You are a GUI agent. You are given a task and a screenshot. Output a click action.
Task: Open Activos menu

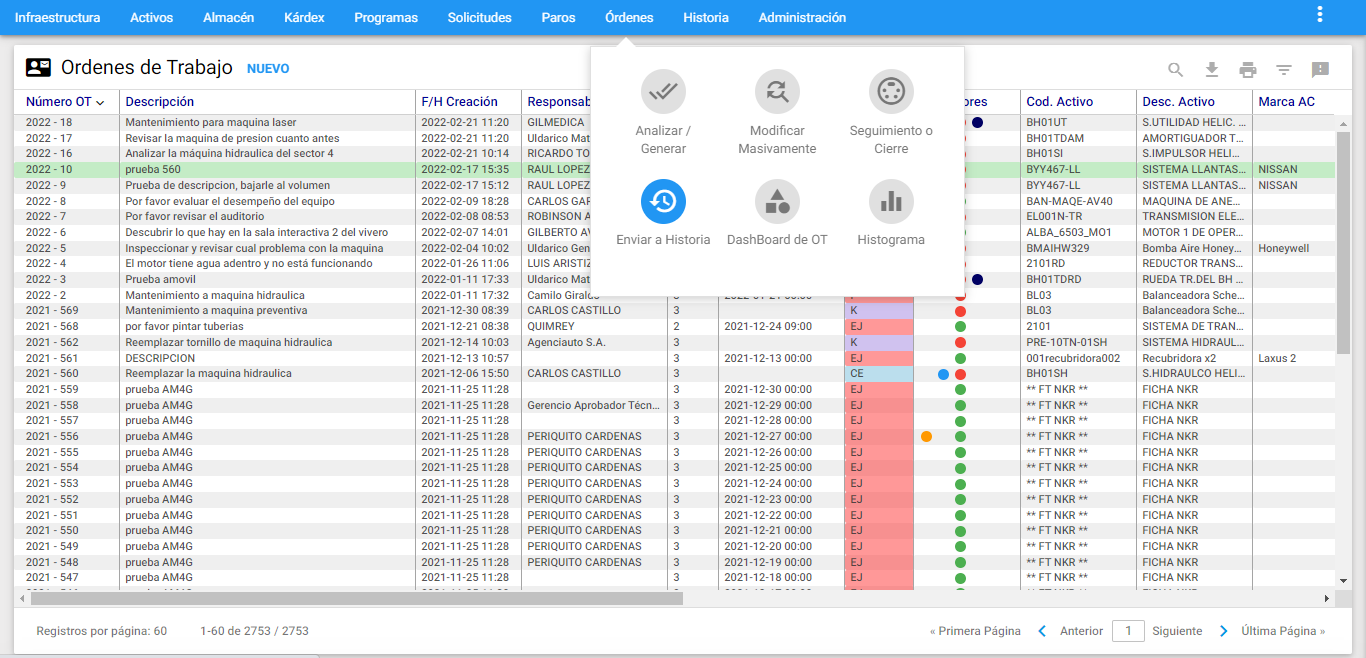[x=152, y=17]
